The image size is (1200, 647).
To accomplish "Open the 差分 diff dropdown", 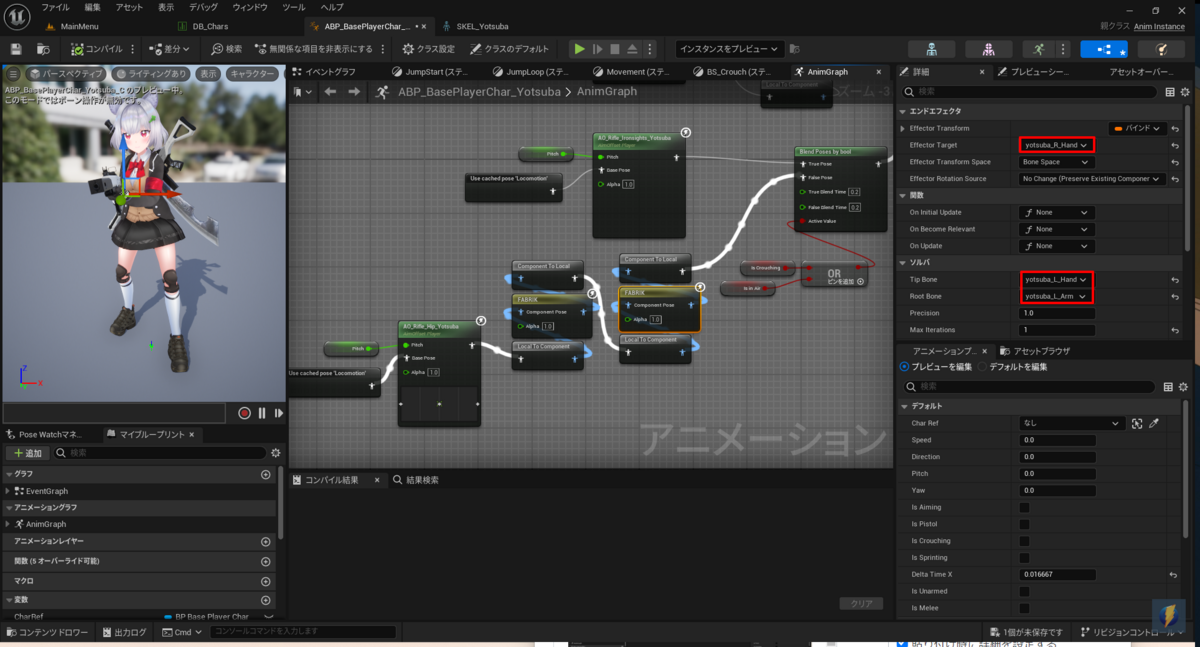I will (170, 48).
